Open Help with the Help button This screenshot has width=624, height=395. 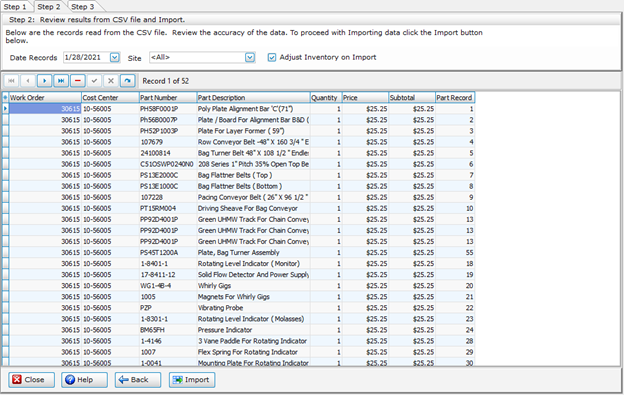(84, 380)
